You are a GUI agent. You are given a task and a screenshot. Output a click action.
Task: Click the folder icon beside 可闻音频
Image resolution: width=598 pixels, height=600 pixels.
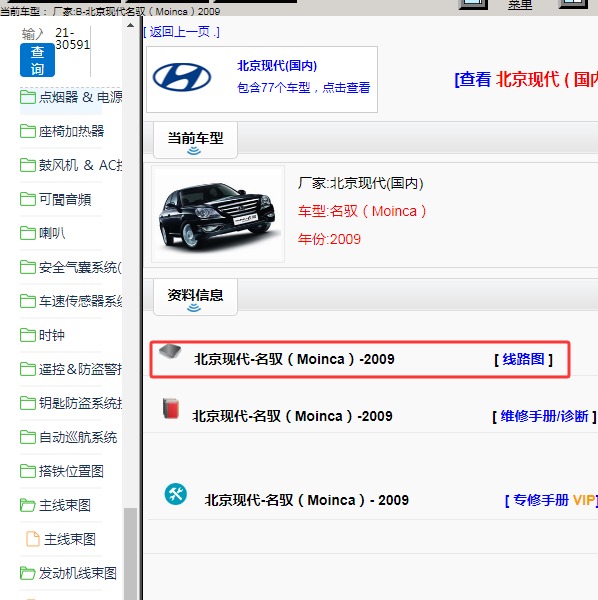pyautogui.click(x=28, y=199)
